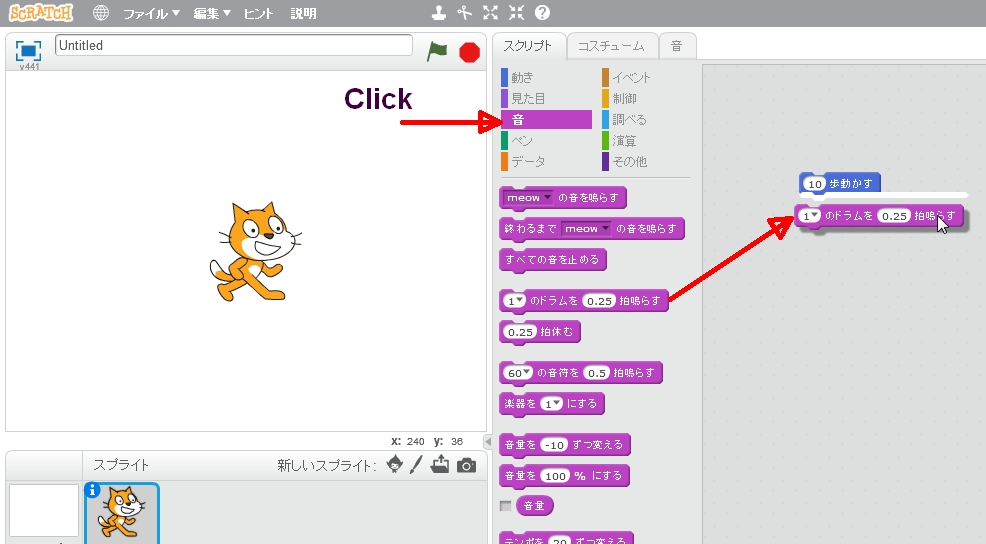The width and height of the screenshot is (986, 544).
Task: Select the 見た目 block category
Action: pos(546,98)
